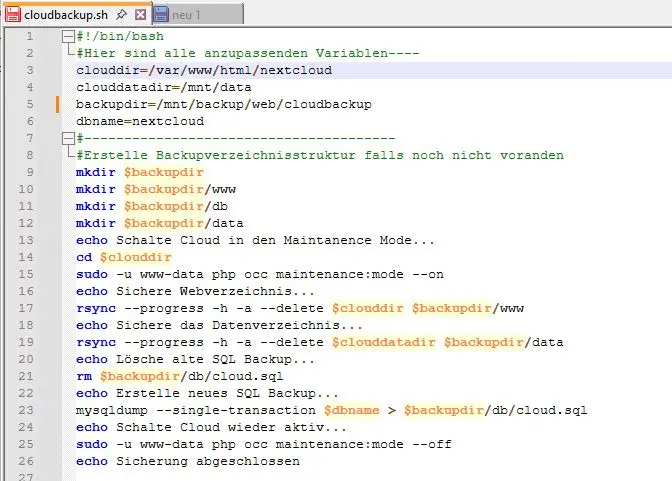Close the cloudbackup.sh tab

tap(140, 15)
